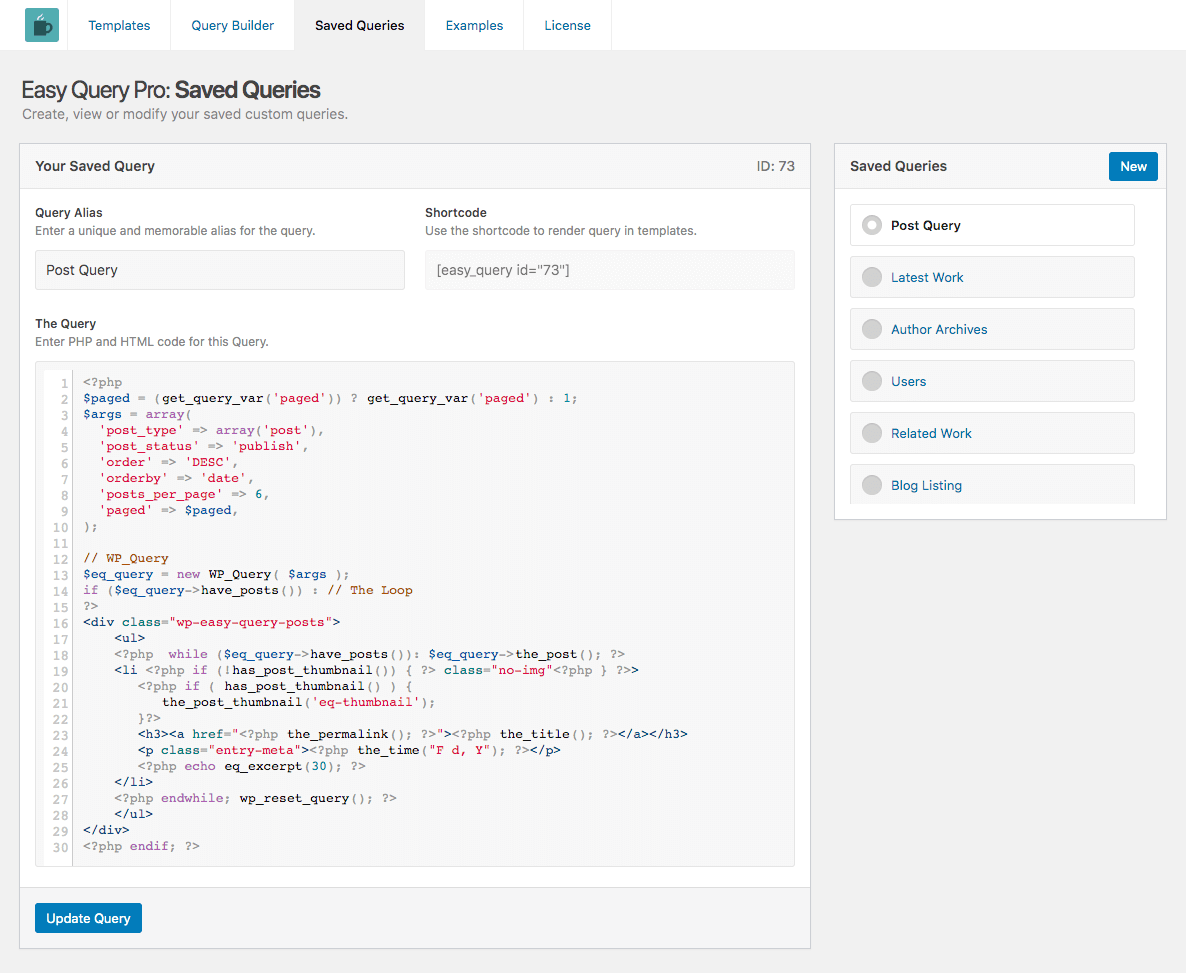Click the Update Query button
Image resolution: width=1186 pixels, height=973 pixels.
click(x=88, y=918)
